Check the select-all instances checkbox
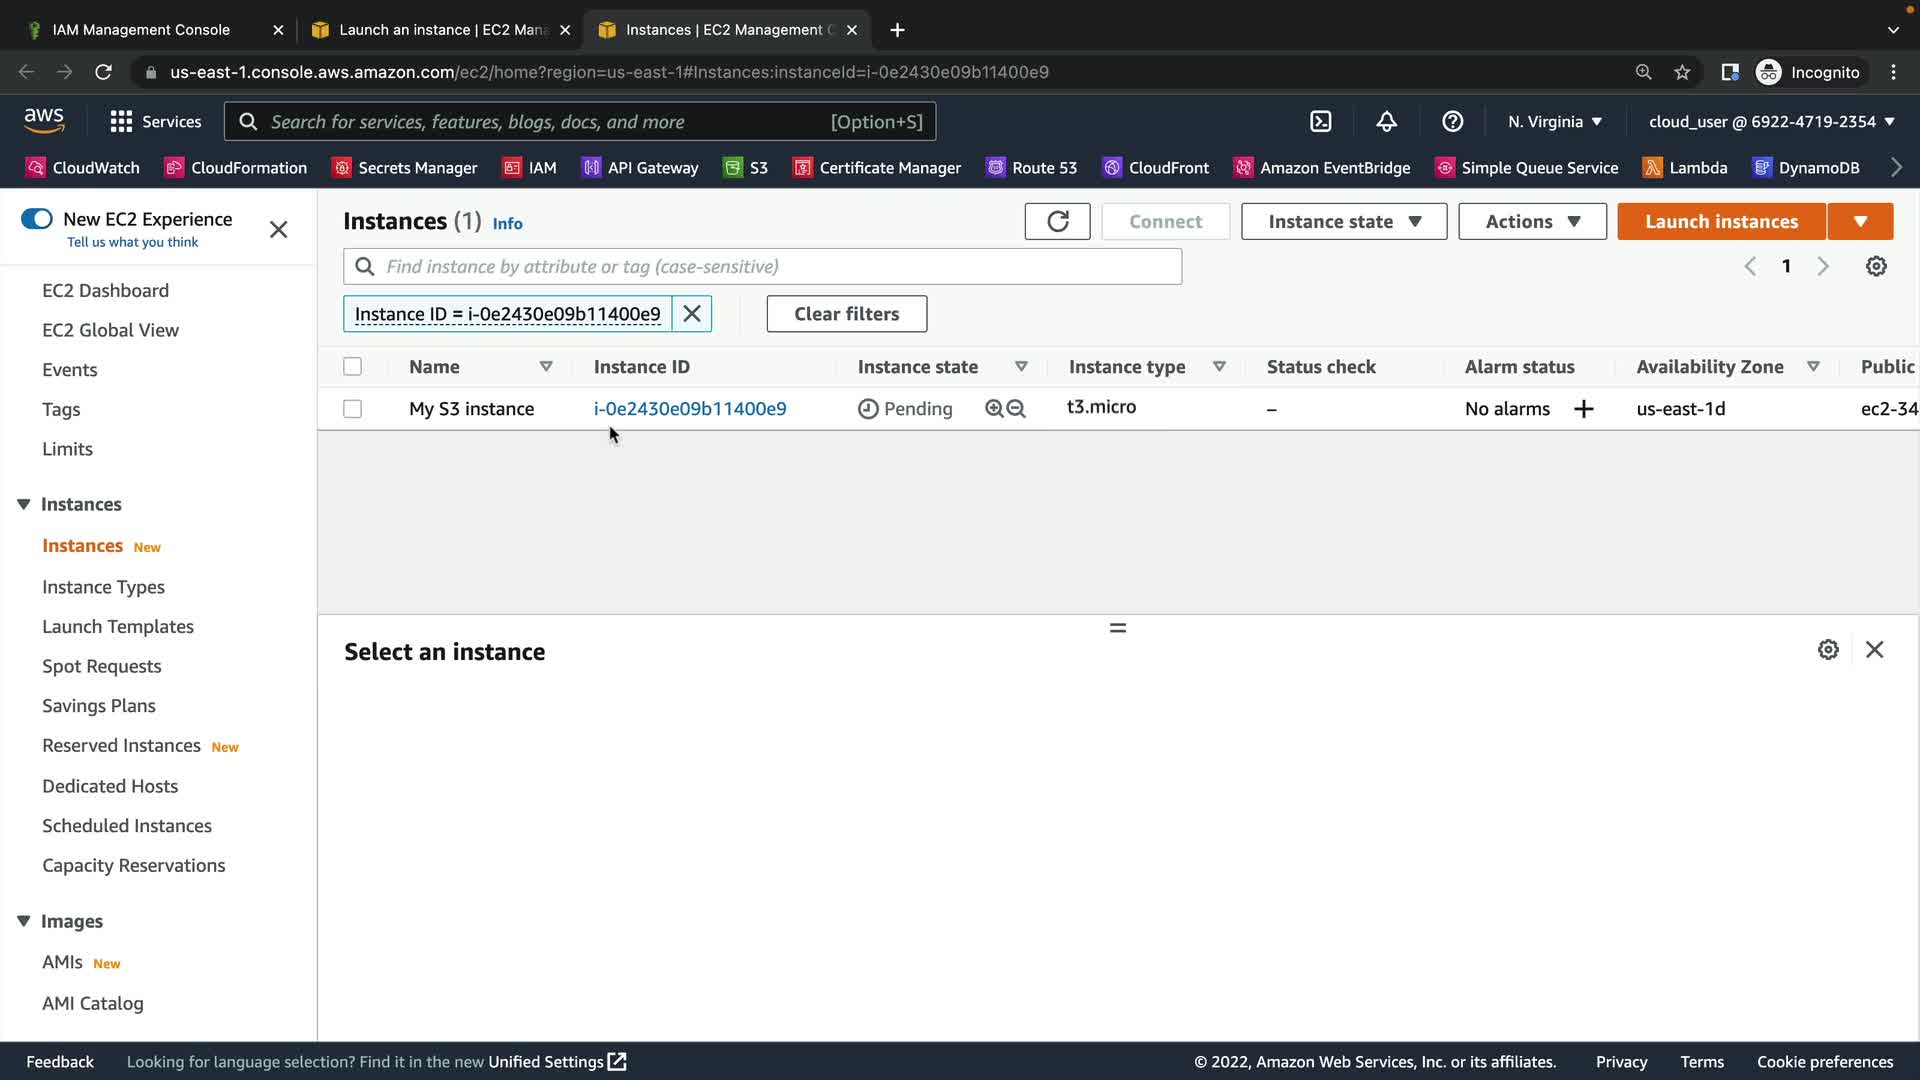The height and width of the screenshot is (1080, 1920). 352,367
